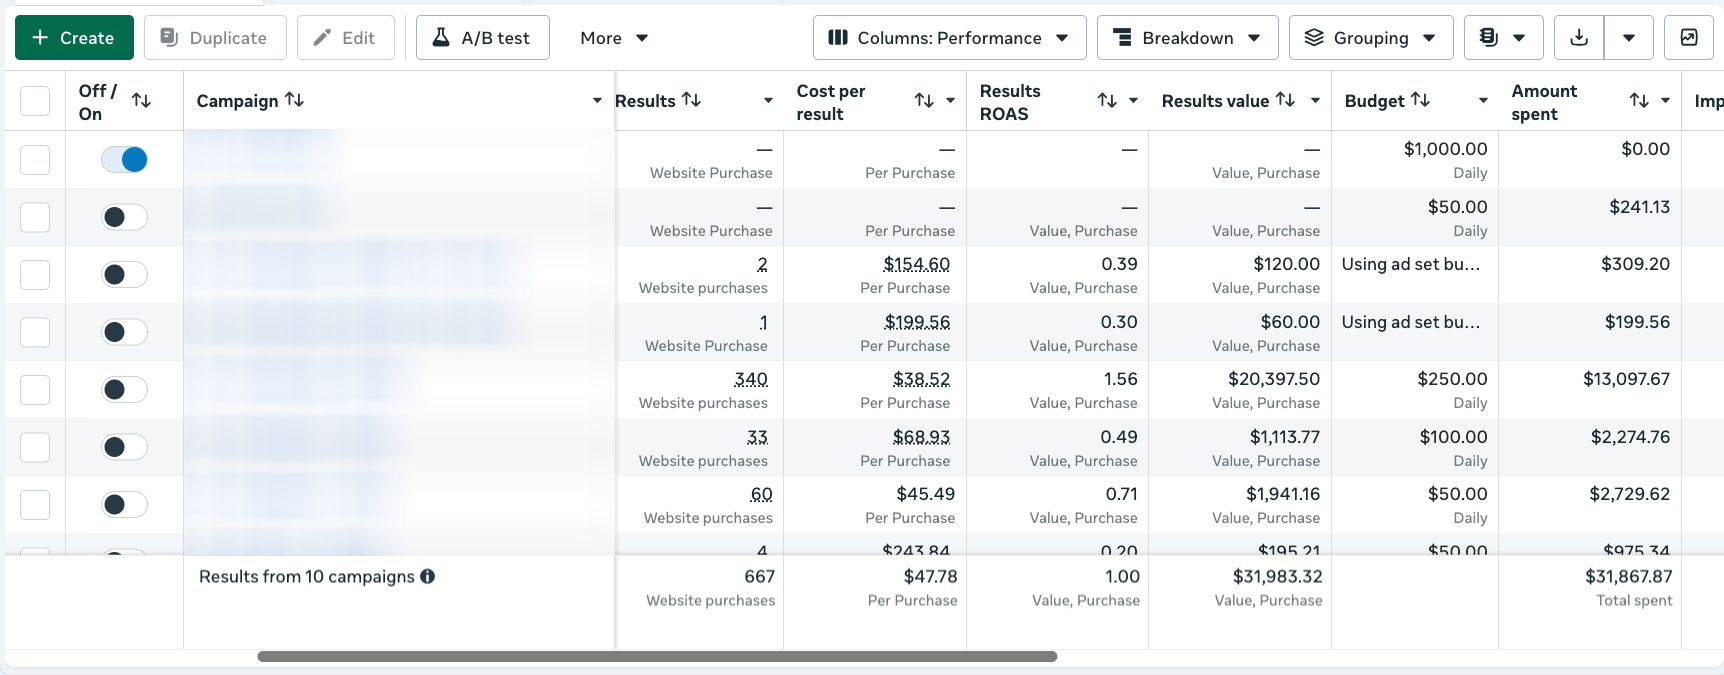Click the green Create button

74,38
